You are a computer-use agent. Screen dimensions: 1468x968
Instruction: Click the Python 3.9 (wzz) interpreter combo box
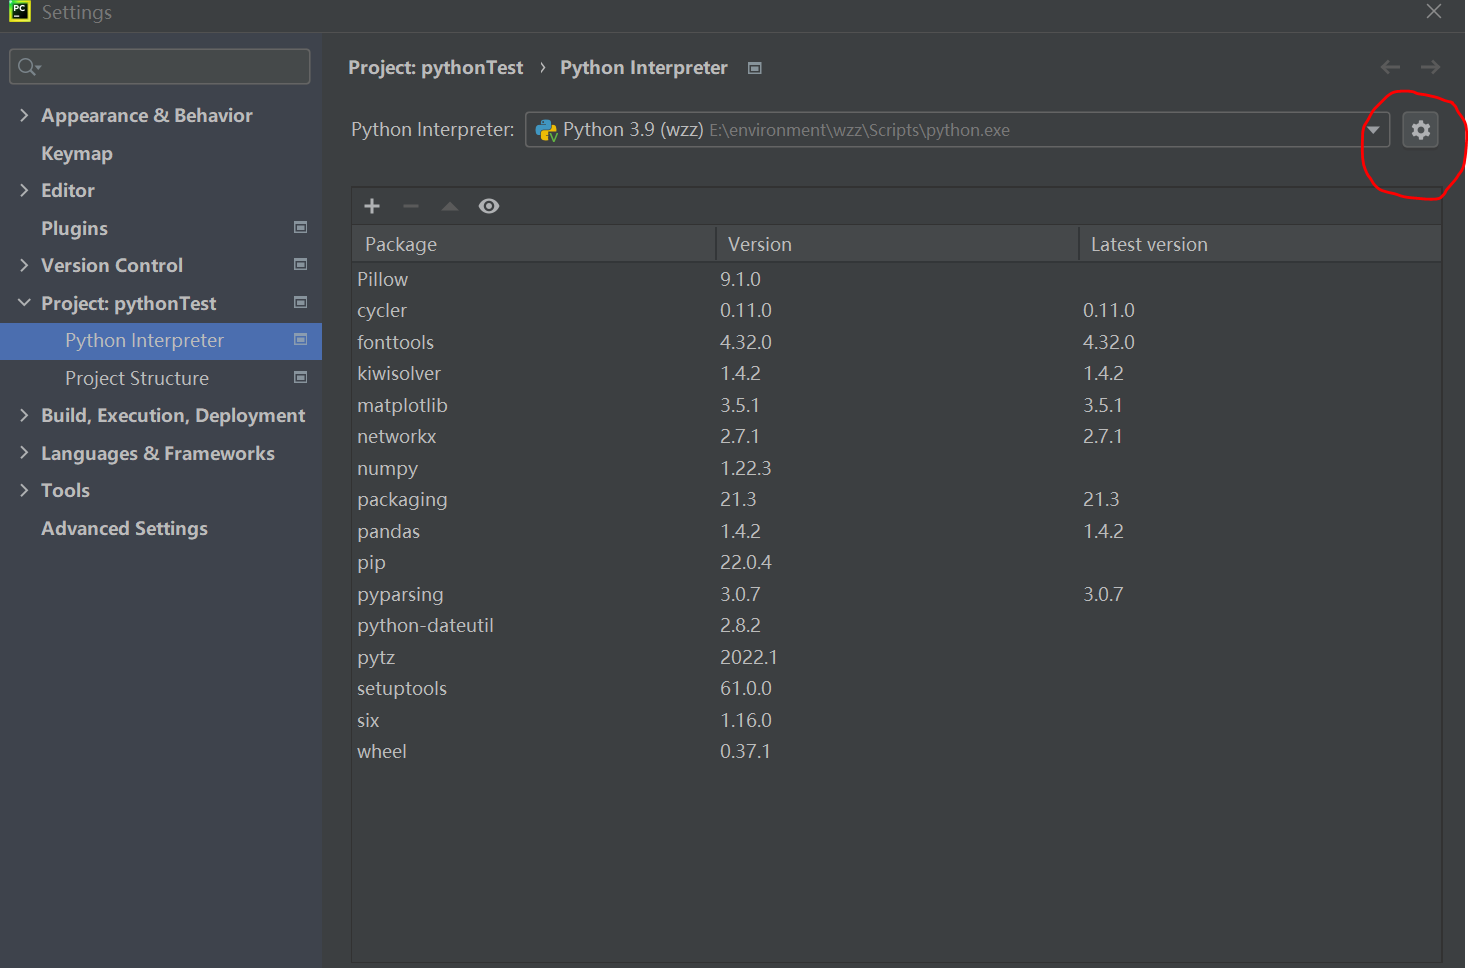[x=957, y=130]
